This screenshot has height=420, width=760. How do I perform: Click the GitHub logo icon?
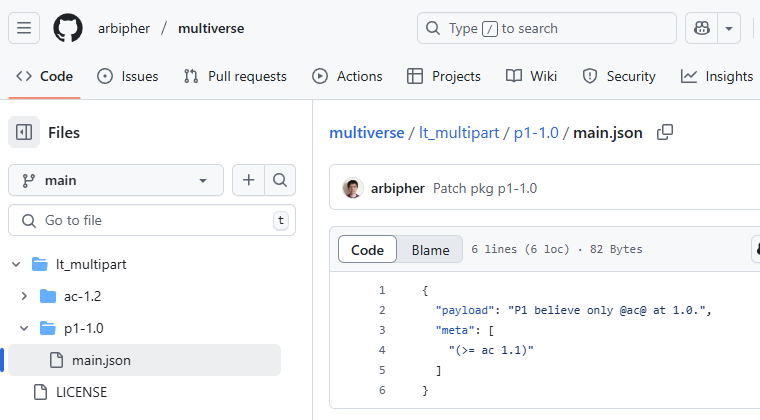coord(68,28)
